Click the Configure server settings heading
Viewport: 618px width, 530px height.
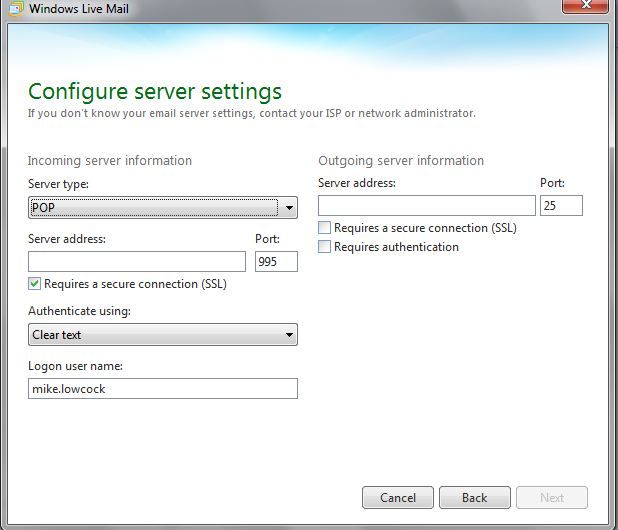[155, 91]
